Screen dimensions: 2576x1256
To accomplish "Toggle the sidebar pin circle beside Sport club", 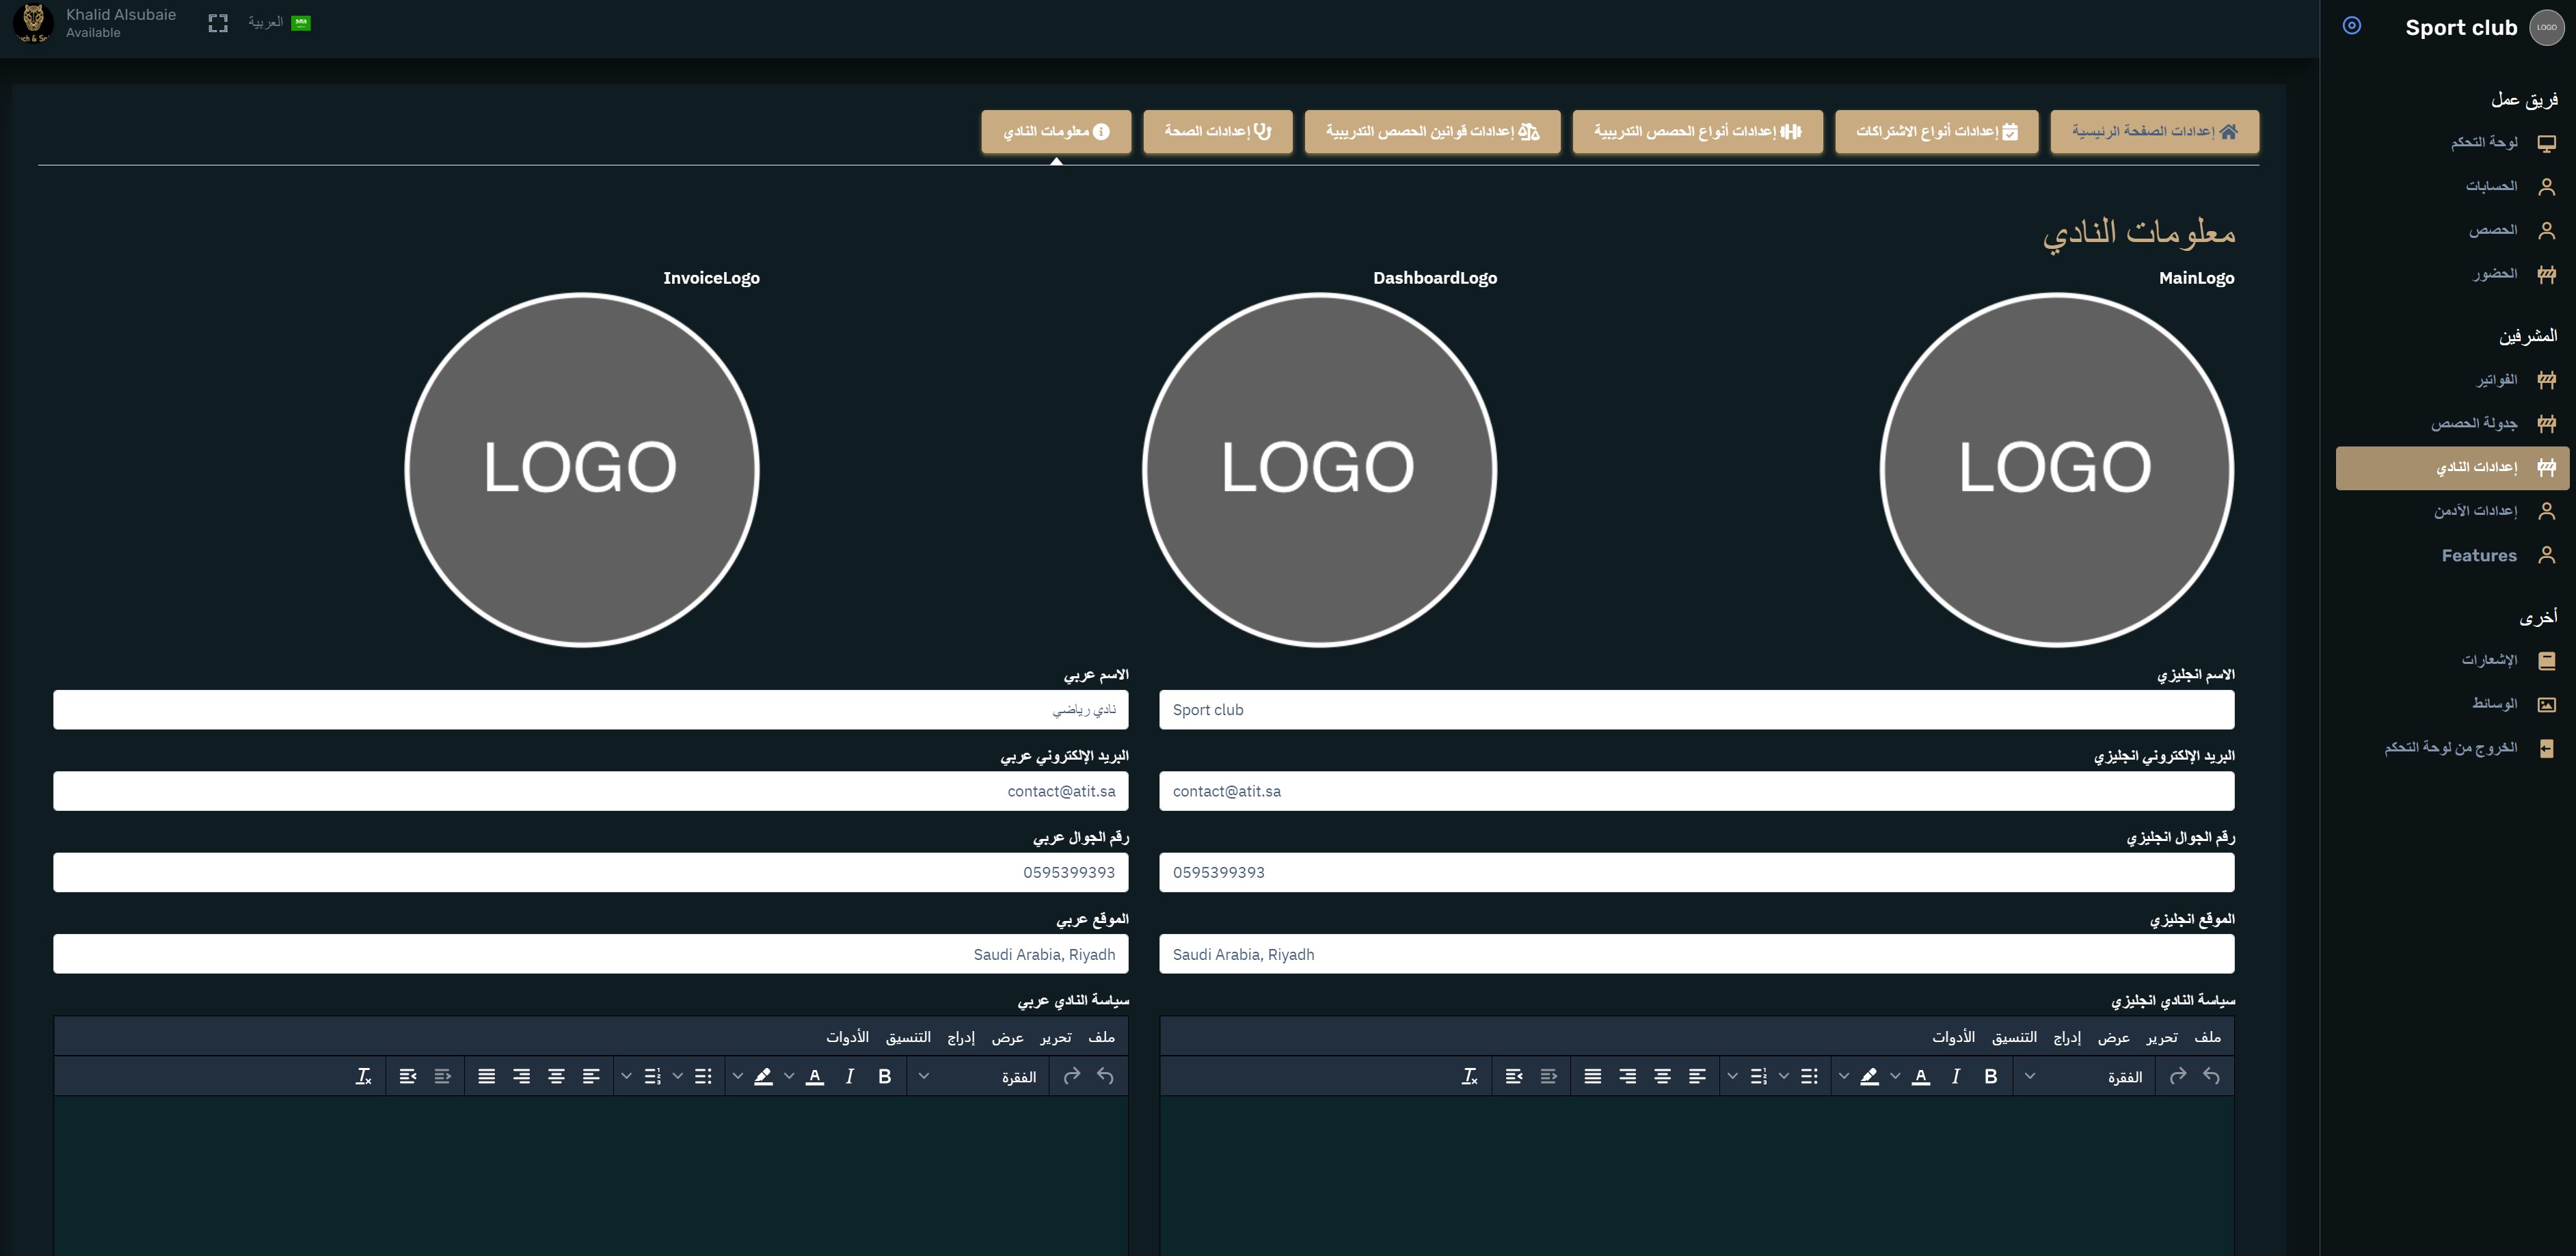I will (2352, 26).
